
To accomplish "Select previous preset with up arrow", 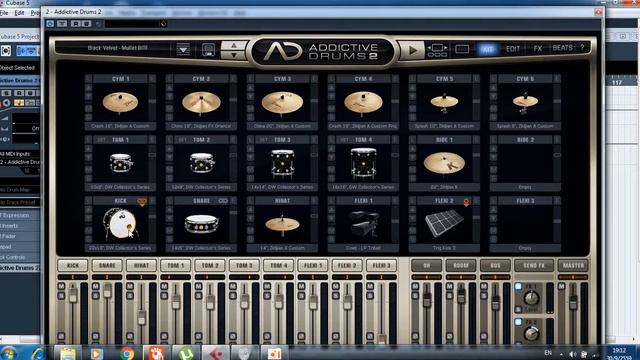I will [x=234, y=45].
